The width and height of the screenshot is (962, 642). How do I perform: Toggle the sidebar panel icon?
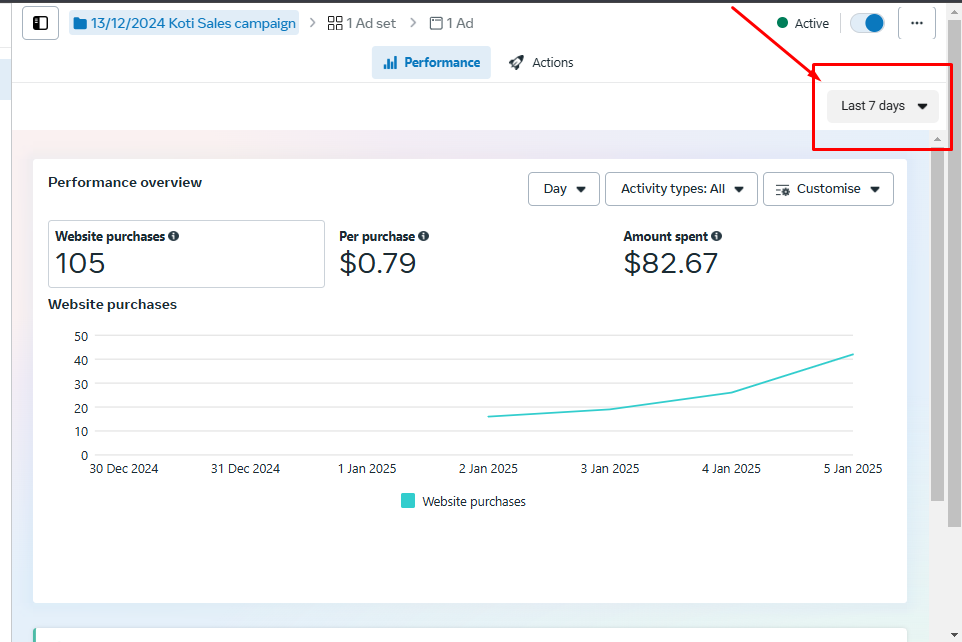coord(40,23)
